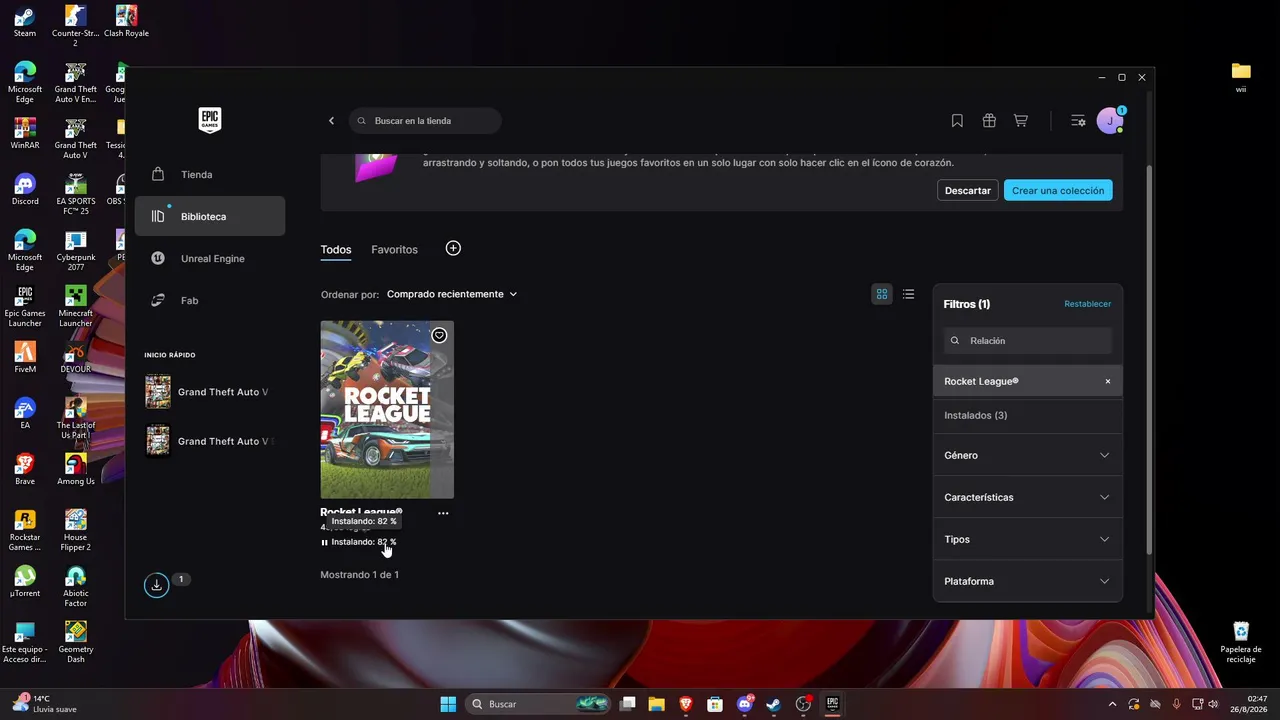The width and height of the screenshot is (1280, 720).
Task: Go back with the arrow beside the search box
Action: coord(332,121)
